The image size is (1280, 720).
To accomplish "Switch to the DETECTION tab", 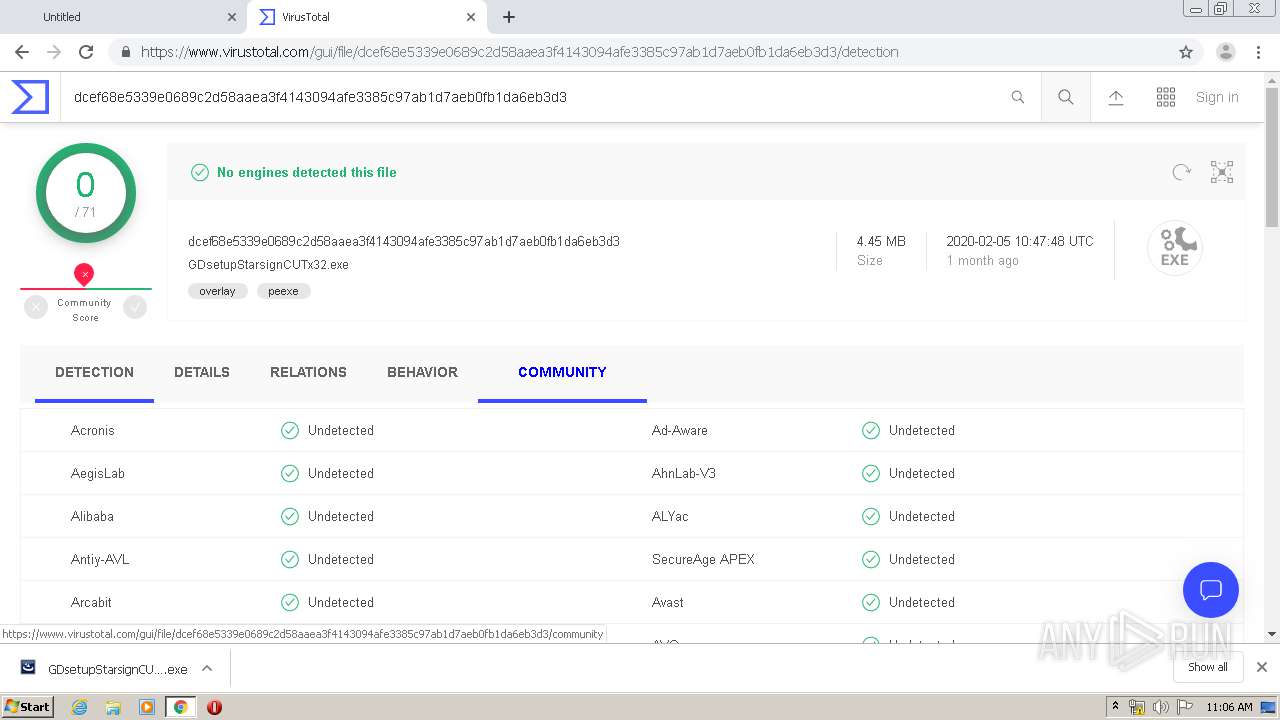I will (94, 372).
